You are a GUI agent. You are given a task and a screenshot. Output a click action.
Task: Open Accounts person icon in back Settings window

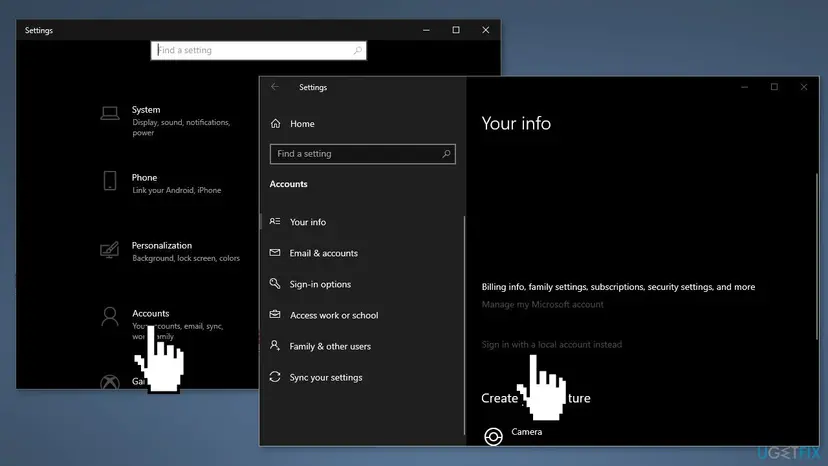tap(110, 317)
